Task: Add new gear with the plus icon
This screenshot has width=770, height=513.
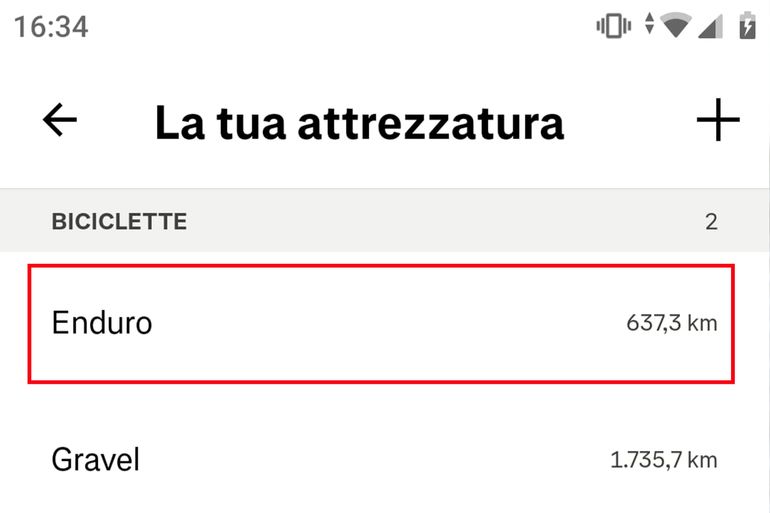Action: pyautogui.click(x=717, y=121)
